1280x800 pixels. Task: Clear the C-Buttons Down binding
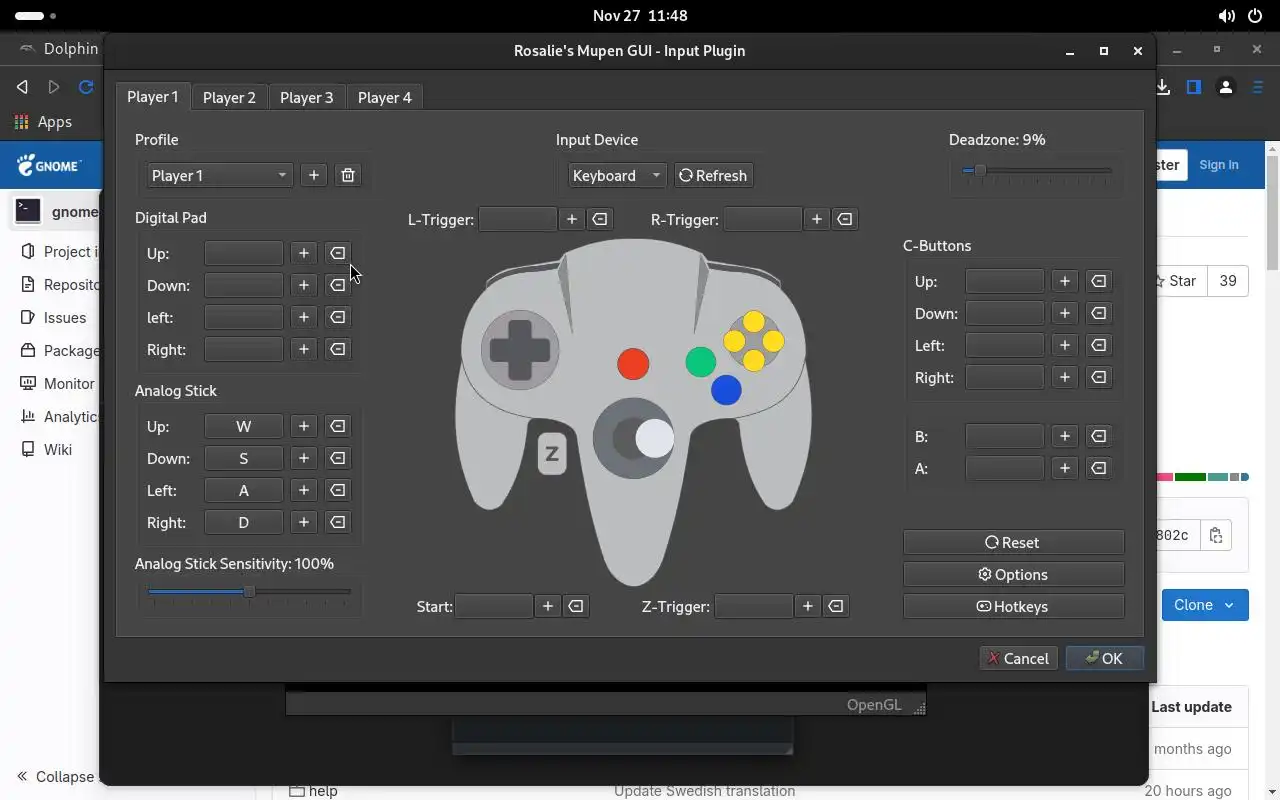[1099, 313]
